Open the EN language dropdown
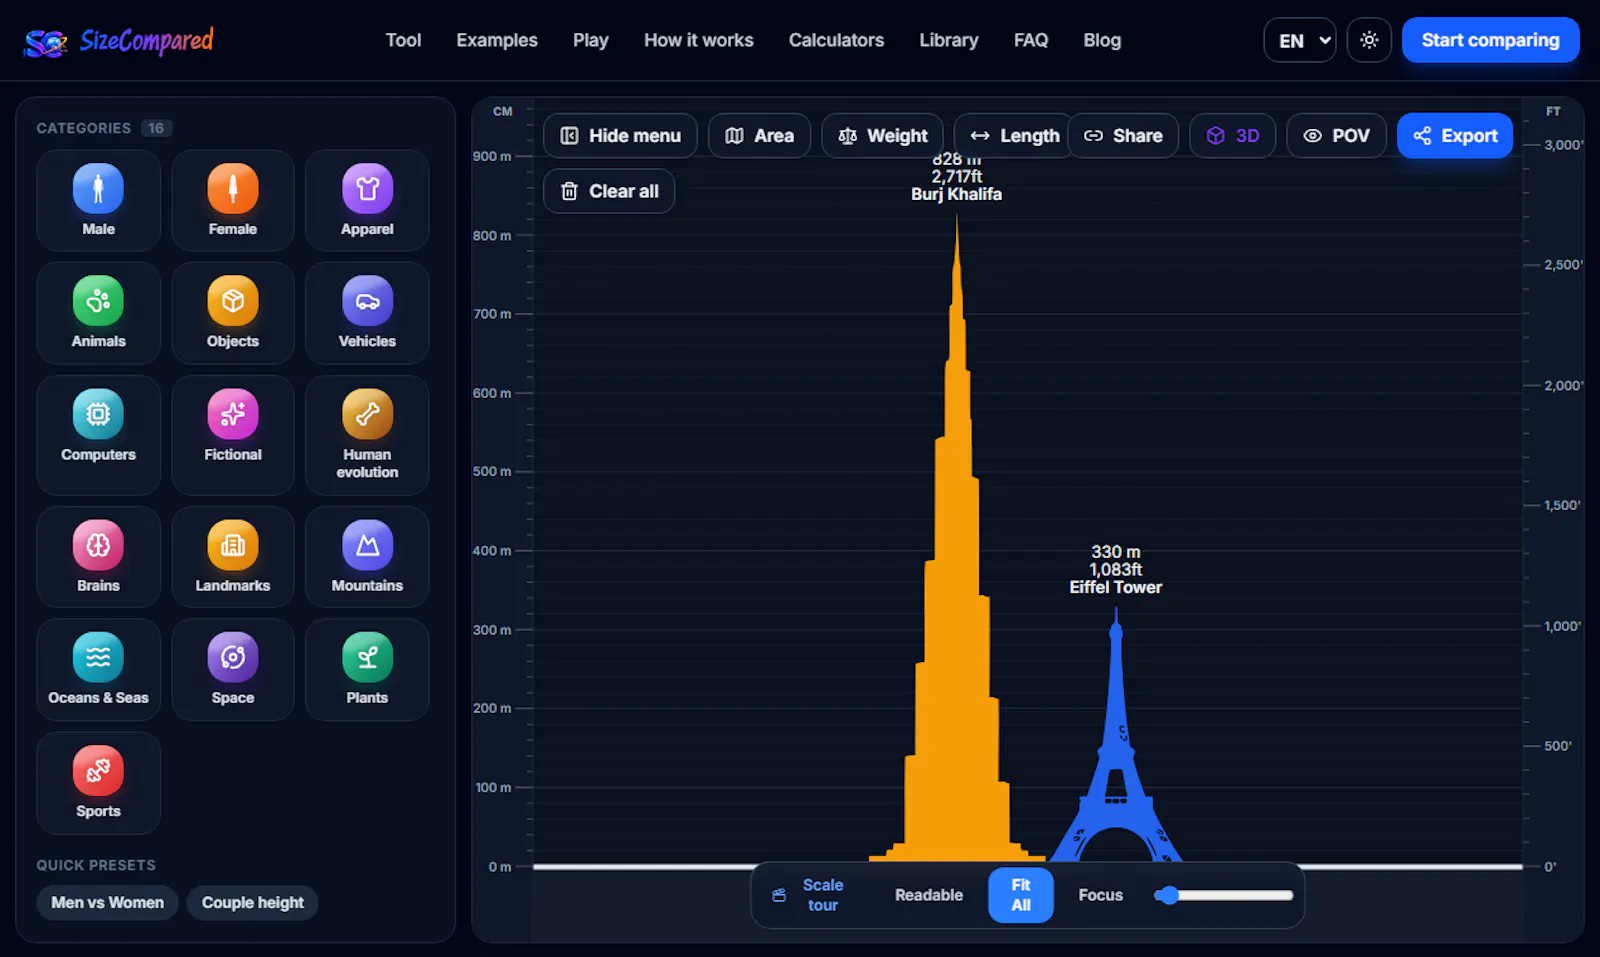1600x957 pixels. [x=1300, y=40]
